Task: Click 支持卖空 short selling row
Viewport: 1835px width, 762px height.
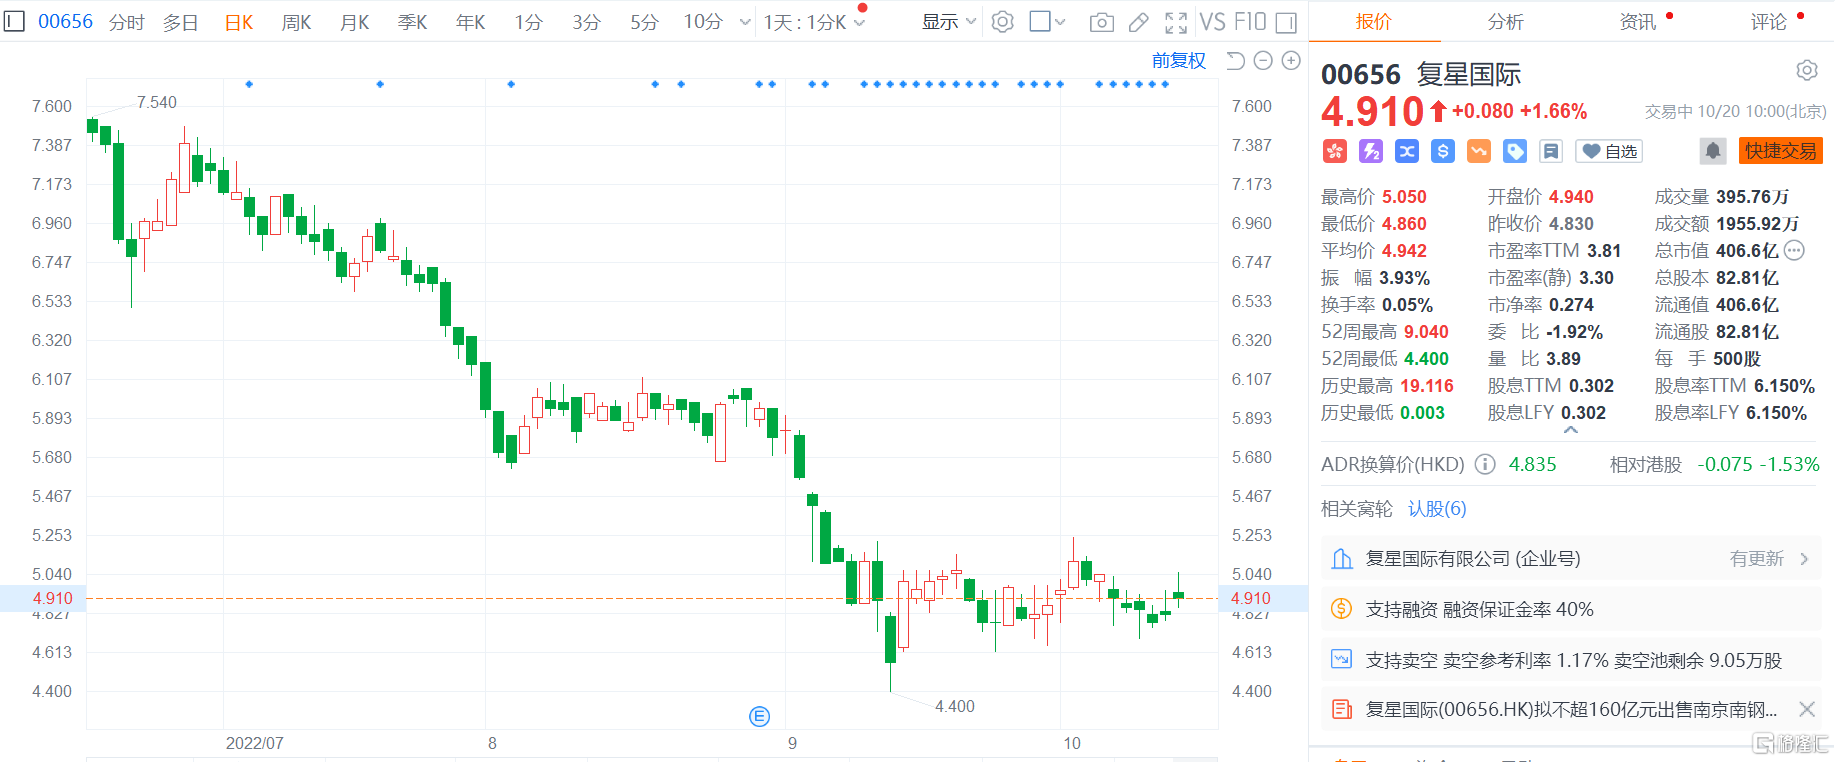Action: coord(1571,660)
